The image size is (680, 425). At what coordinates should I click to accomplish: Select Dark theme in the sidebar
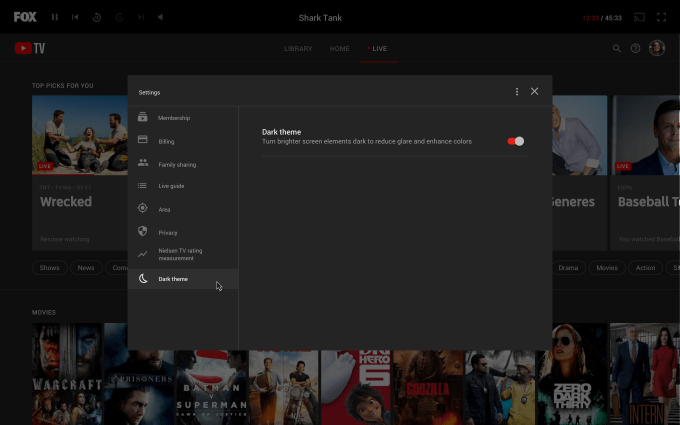click(172, 279)
